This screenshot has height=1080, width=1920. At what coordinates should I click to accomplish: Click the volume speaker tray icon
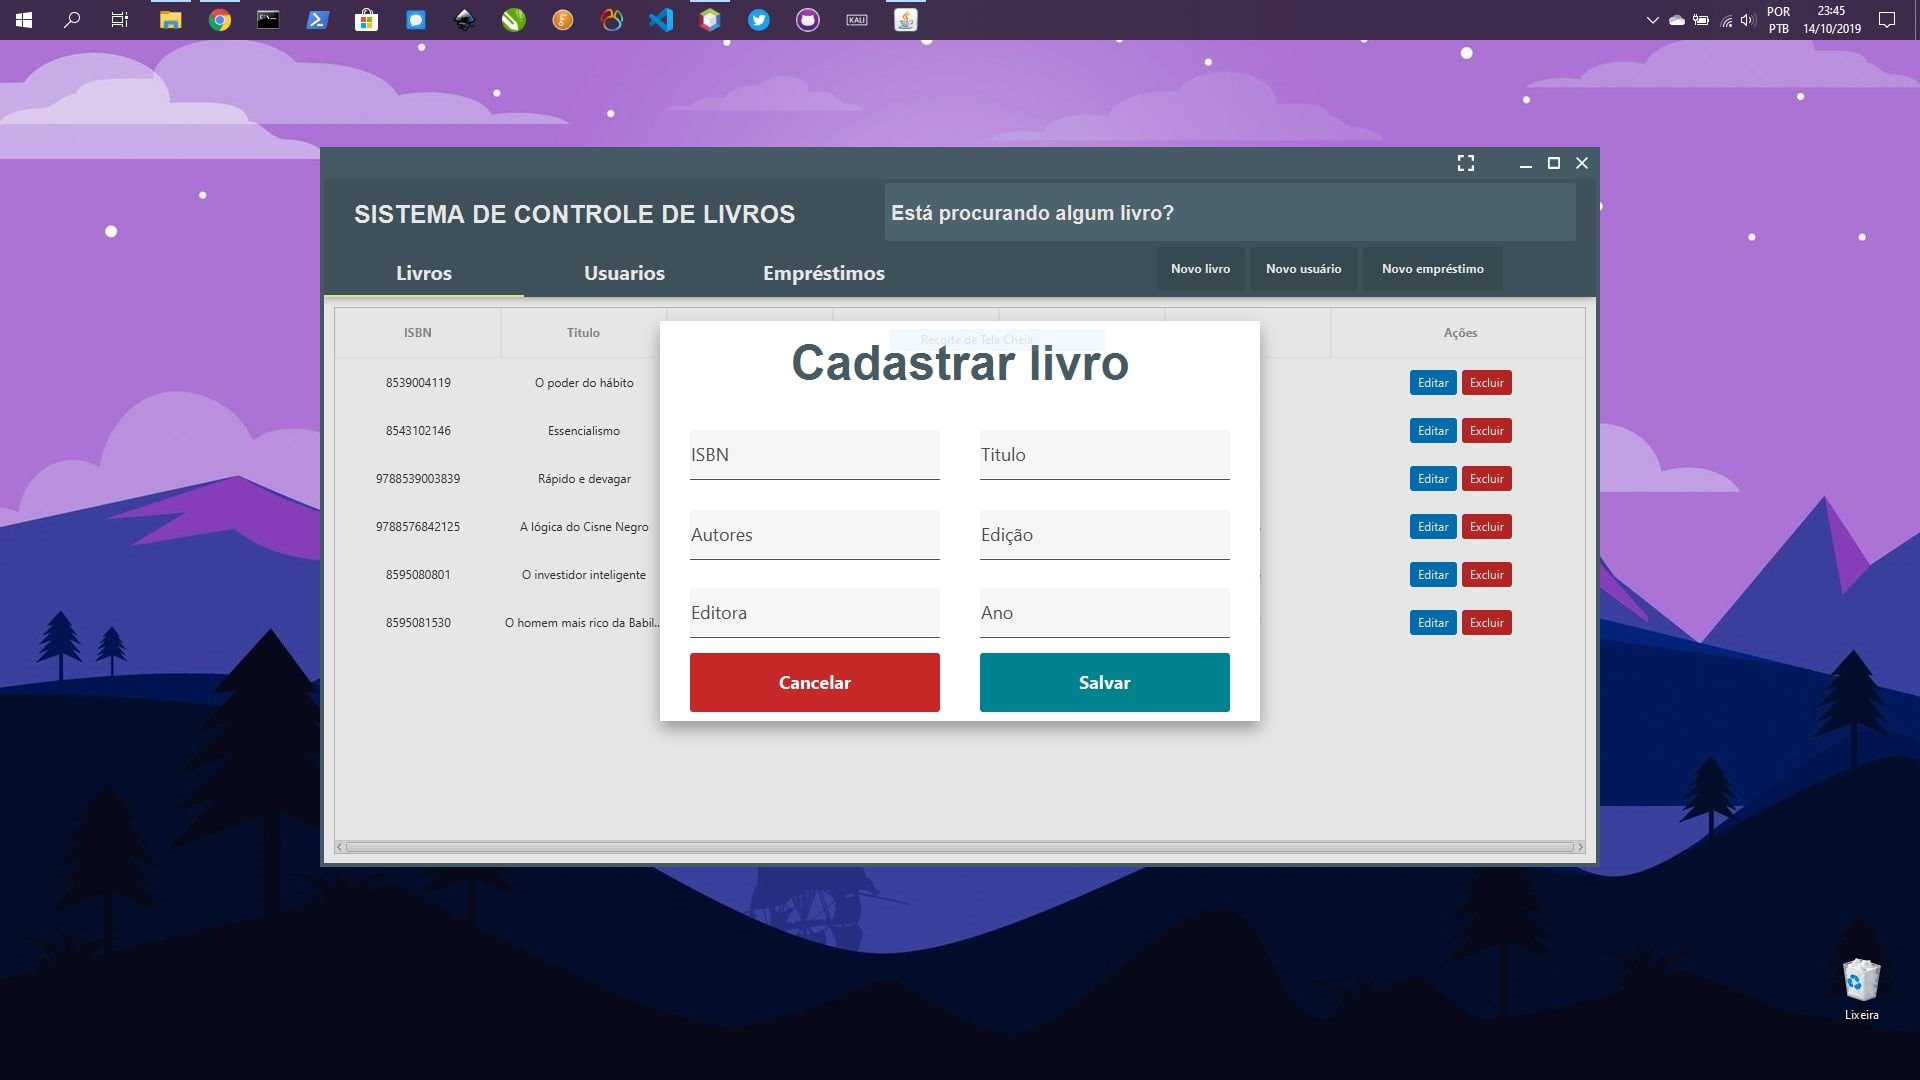pyautogui.click(x=1747, y=20)
